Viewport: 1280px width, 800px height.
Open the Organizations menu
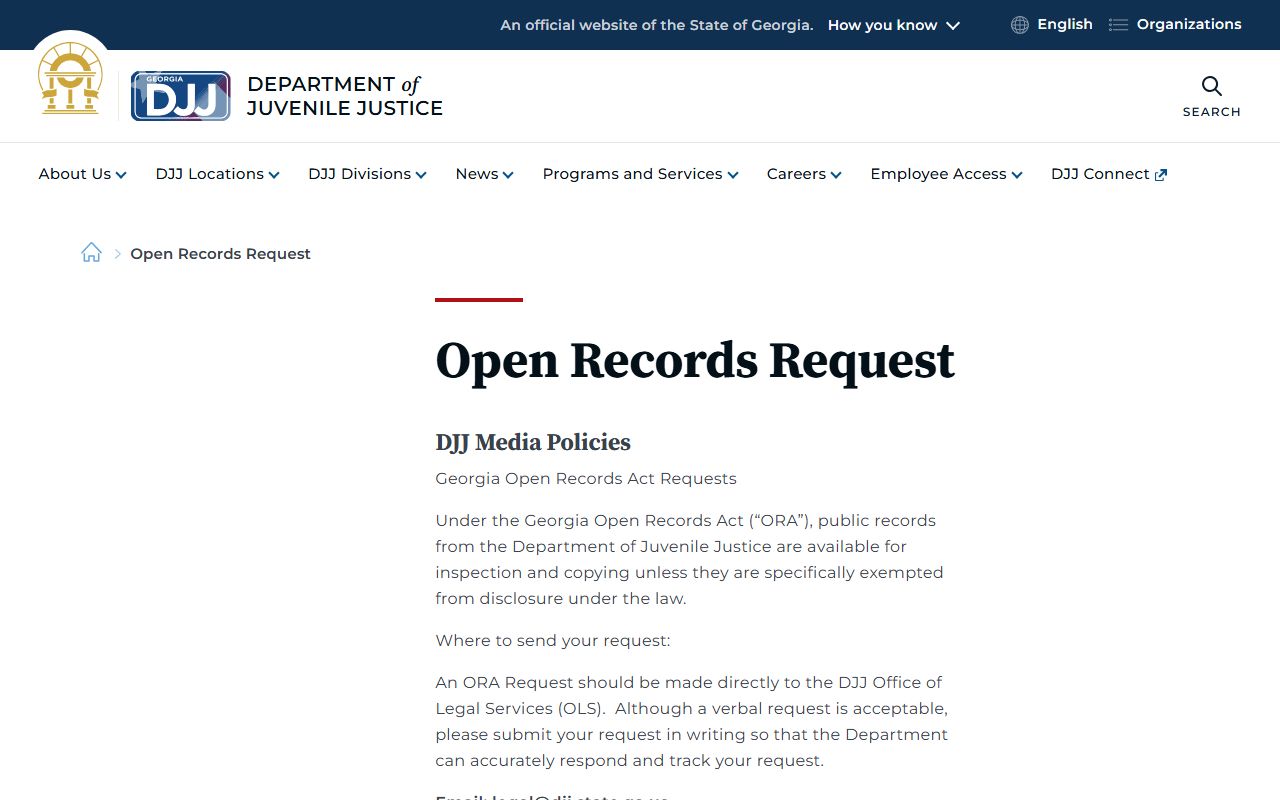[x=1189, y=24]
